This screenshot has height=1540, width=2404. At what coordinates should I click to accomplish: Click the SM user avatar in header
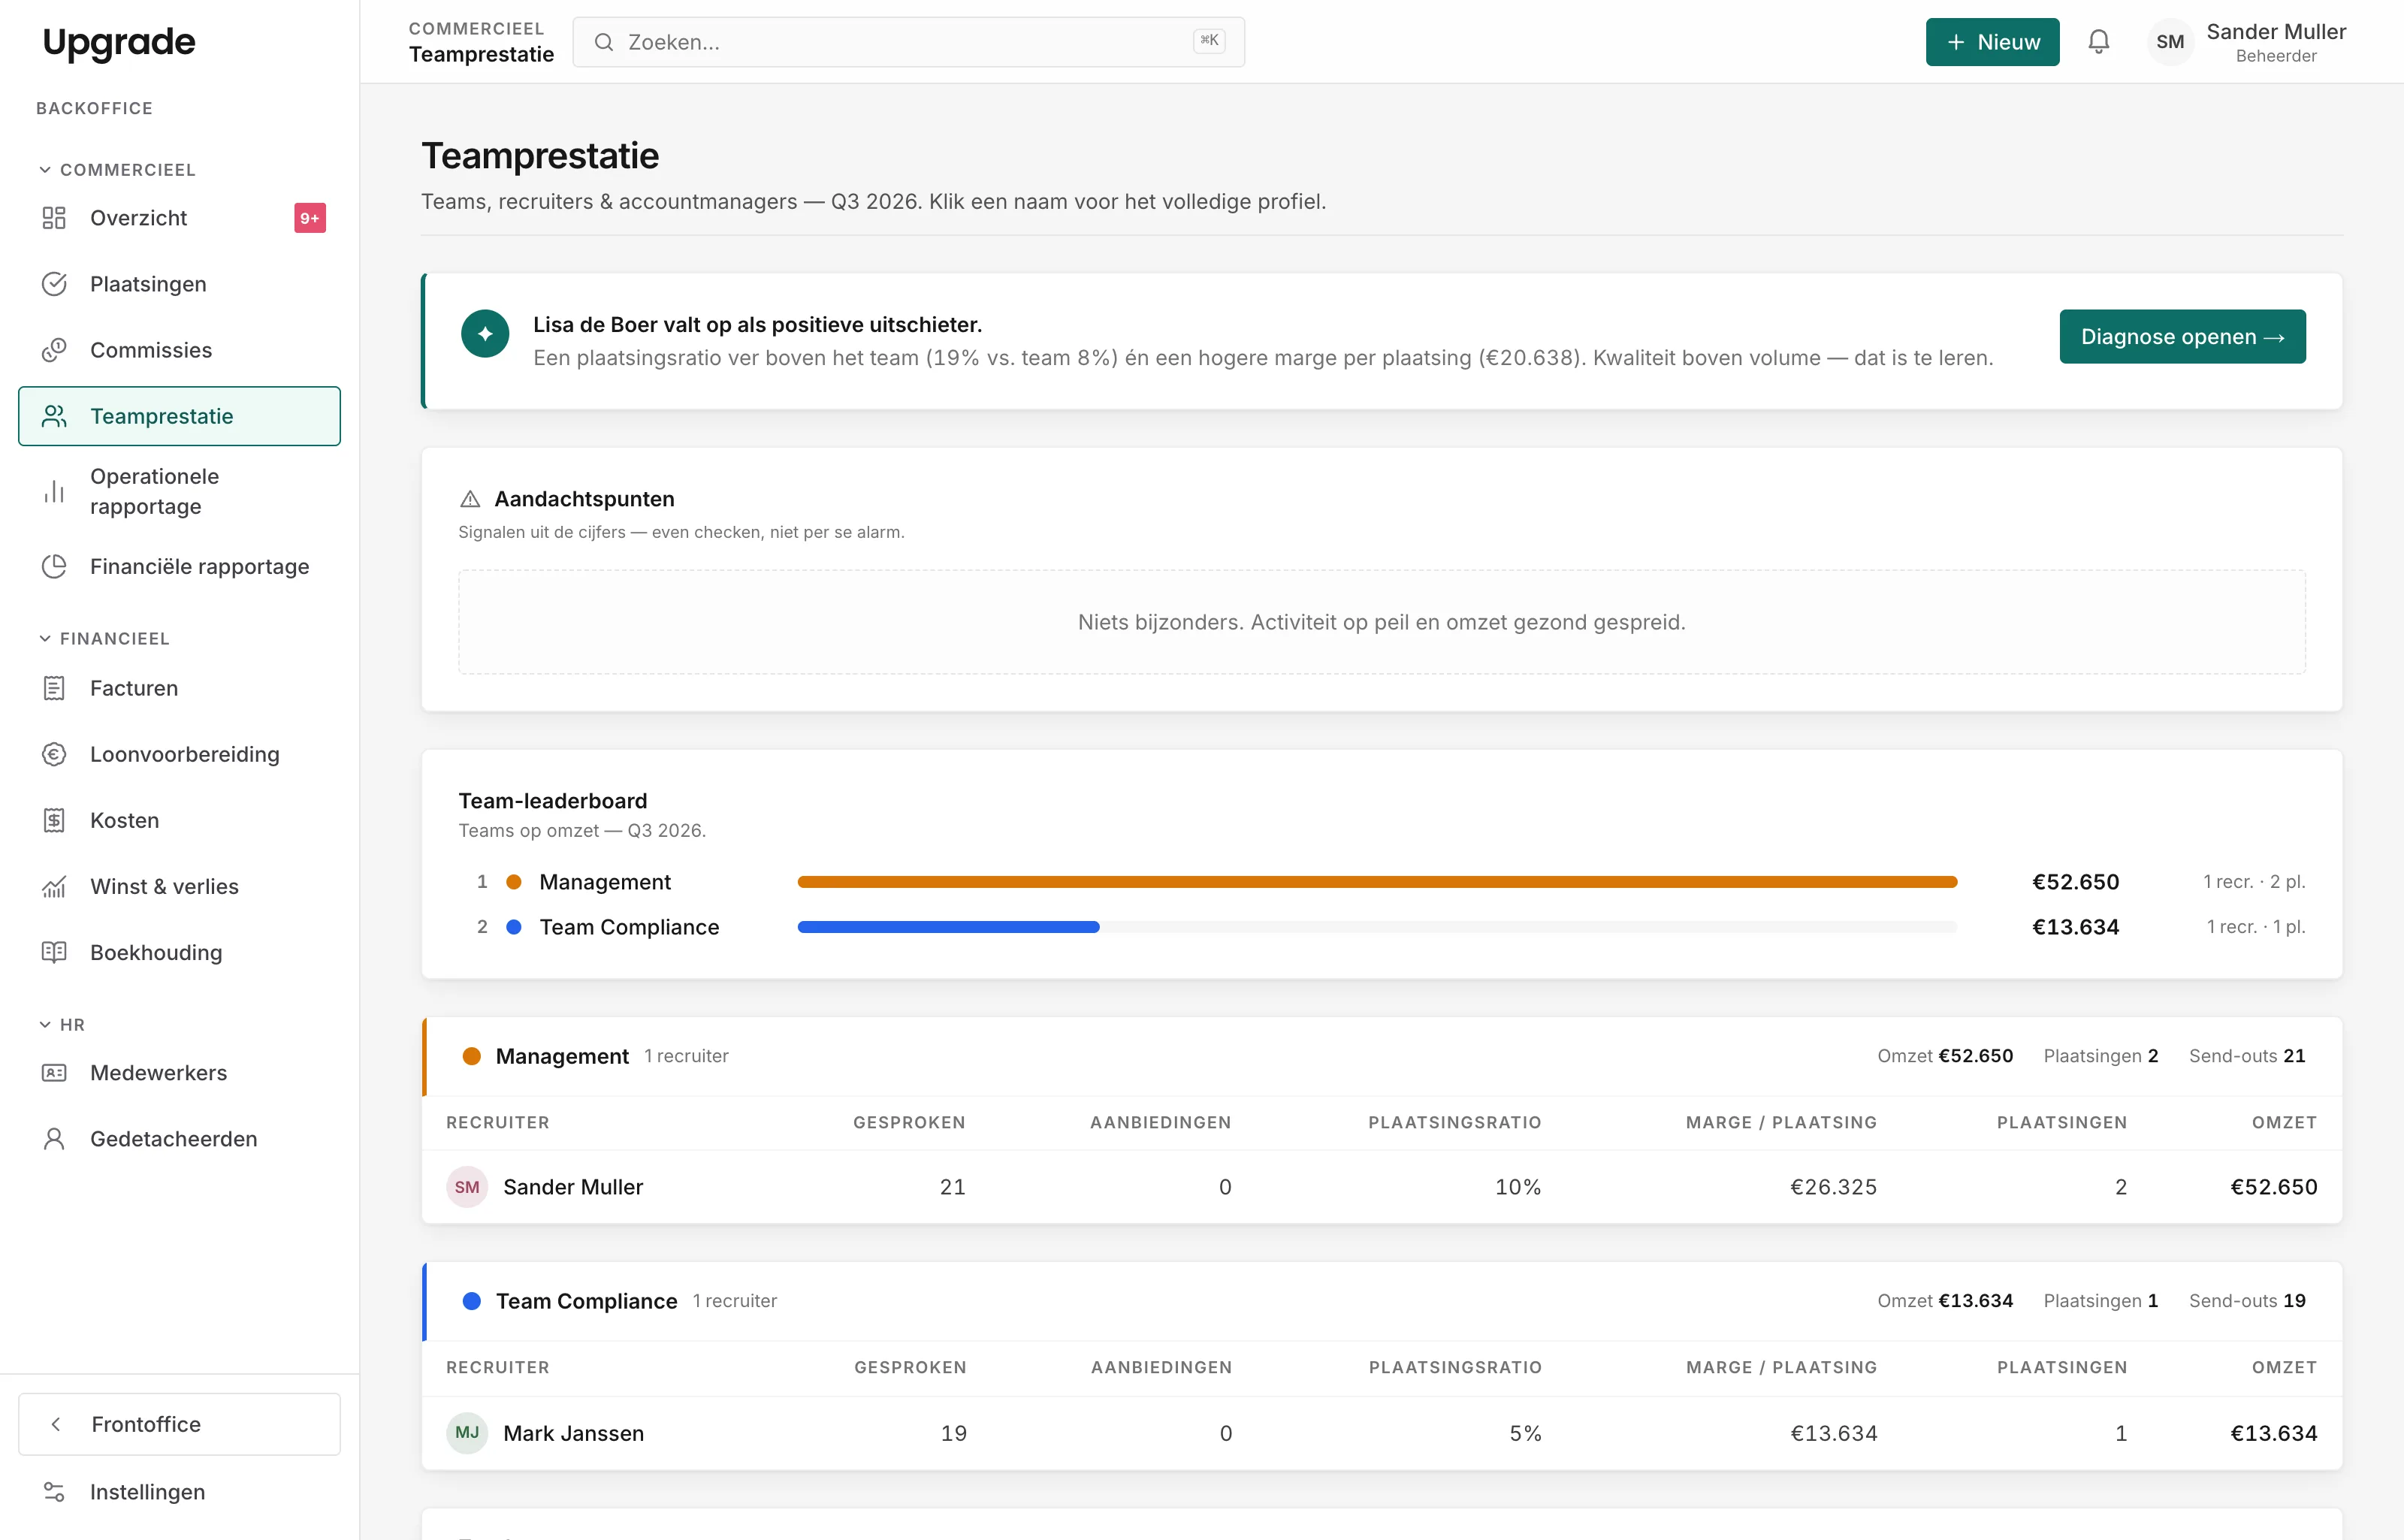2170,42
